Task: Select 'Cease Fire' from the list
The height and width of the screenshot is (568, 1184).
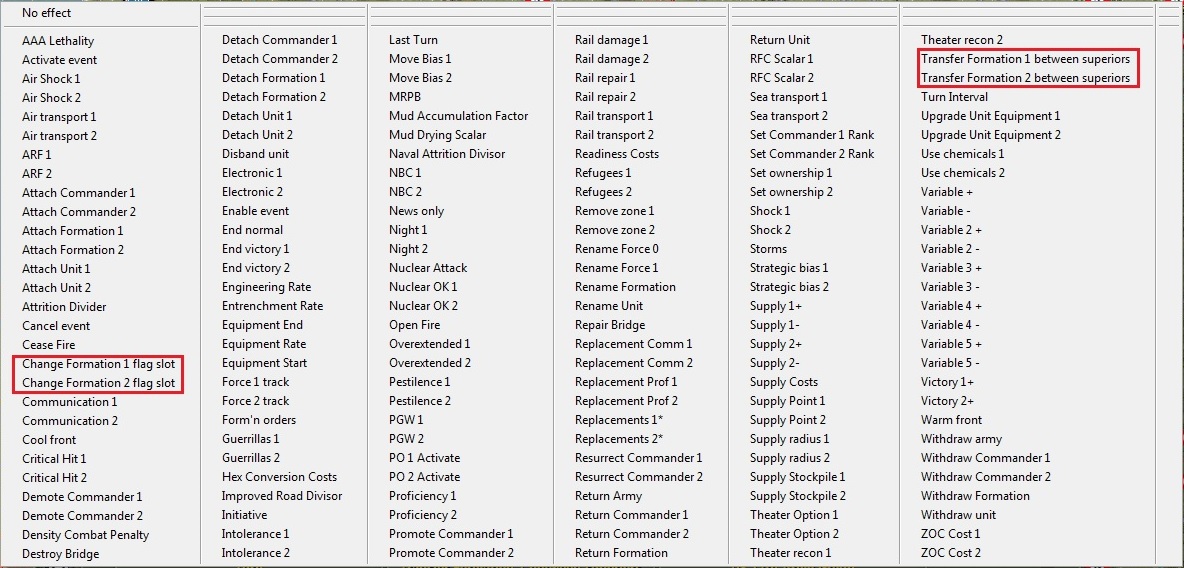Action: 48,344
